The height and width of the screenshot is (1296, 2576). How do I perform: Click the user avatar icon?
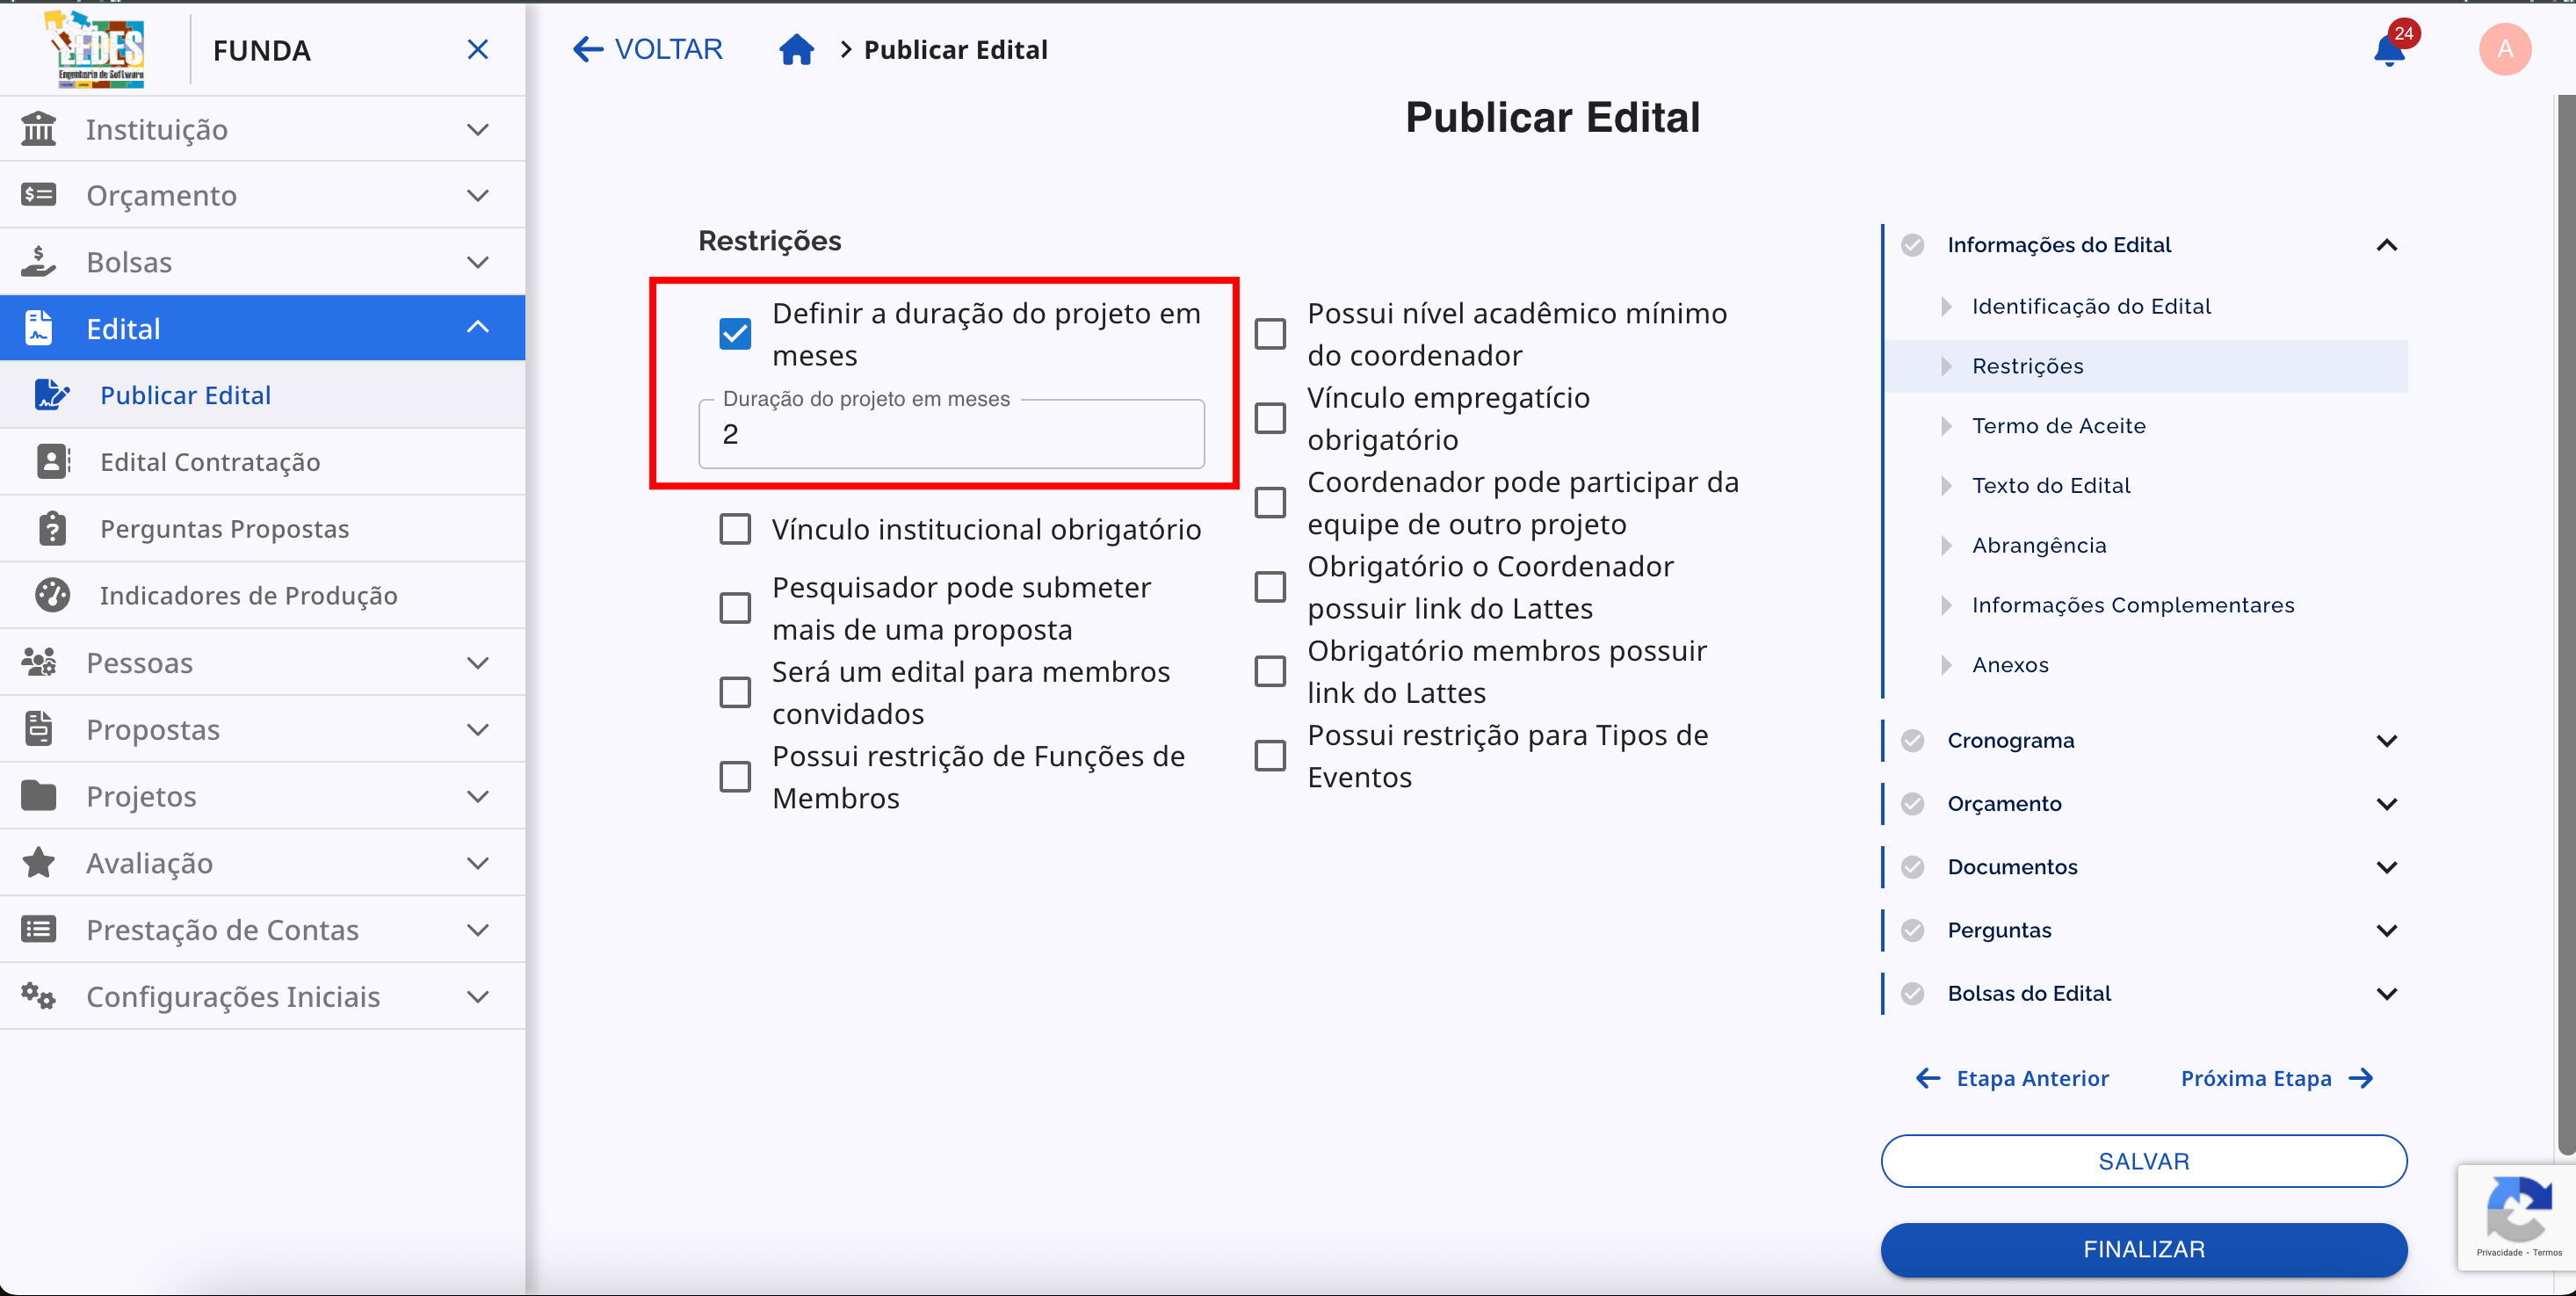[x=2504, y=49]
